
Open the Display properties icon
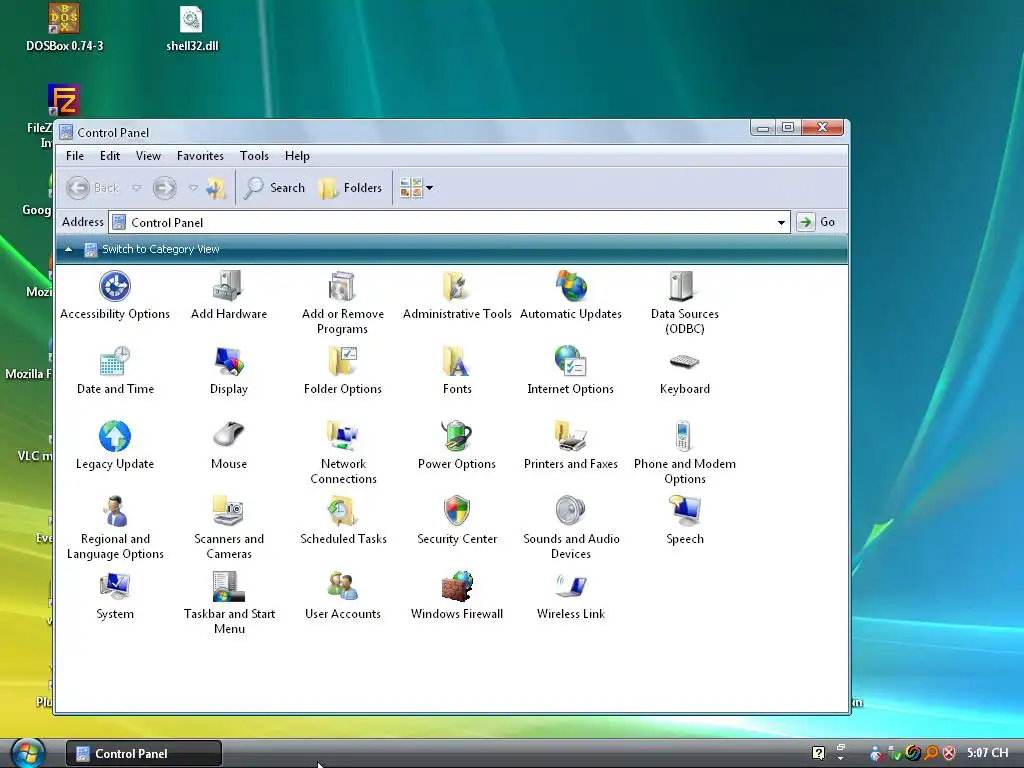tap(229, 370)
